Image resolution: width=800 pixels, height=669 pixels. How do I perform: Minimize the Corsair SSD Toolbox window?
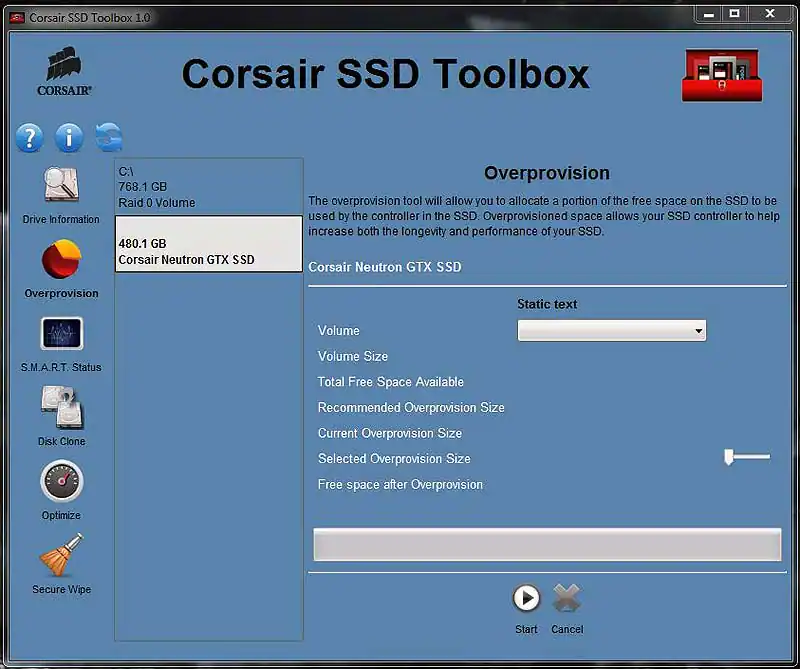click(709, 15)
